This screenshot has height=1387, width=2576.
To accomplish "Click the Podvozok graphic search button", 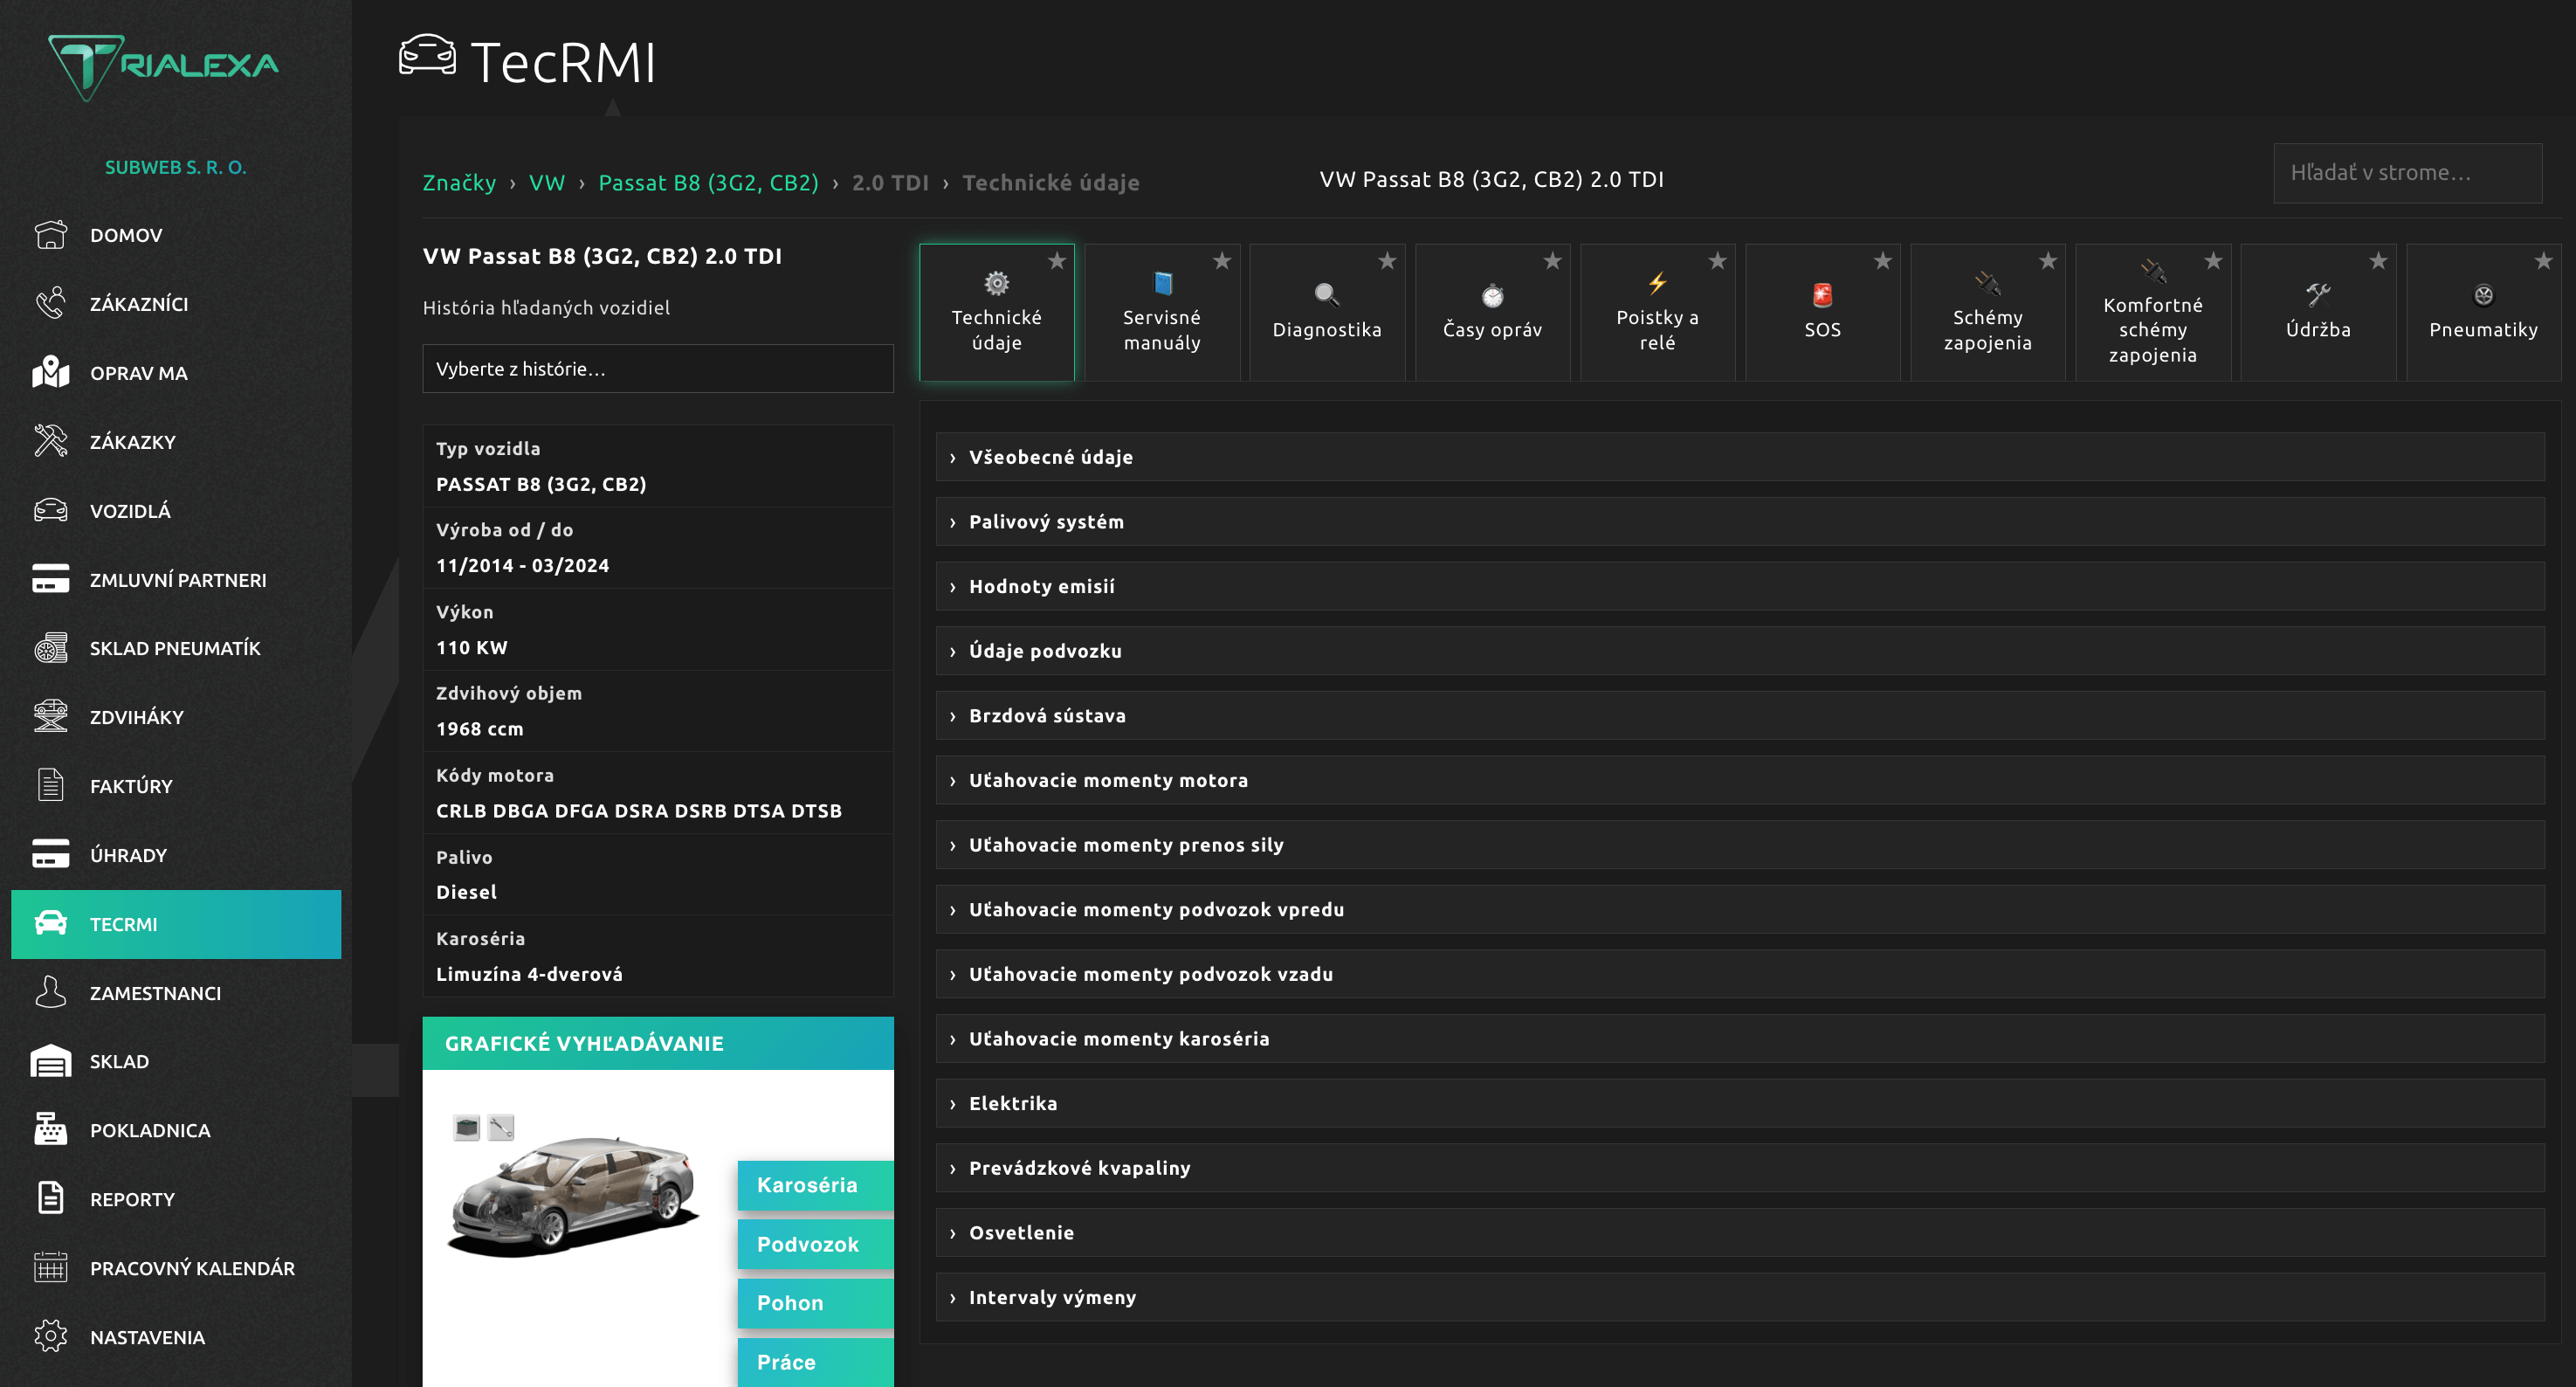I will (x=815, y=1244).
